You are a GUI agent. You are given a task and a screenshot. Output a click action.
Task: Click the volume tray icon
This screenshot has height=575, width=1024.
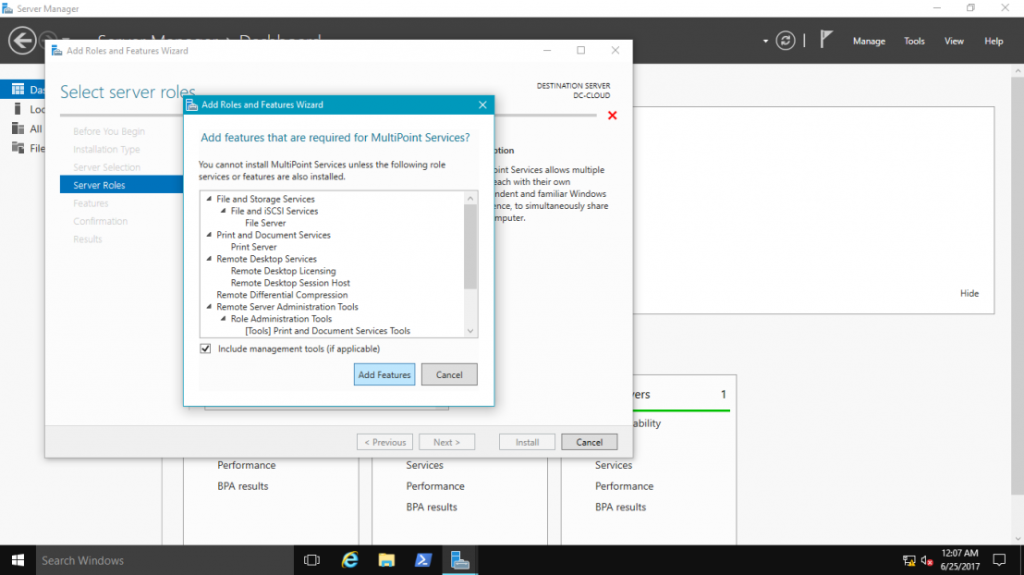pos(926,561)
